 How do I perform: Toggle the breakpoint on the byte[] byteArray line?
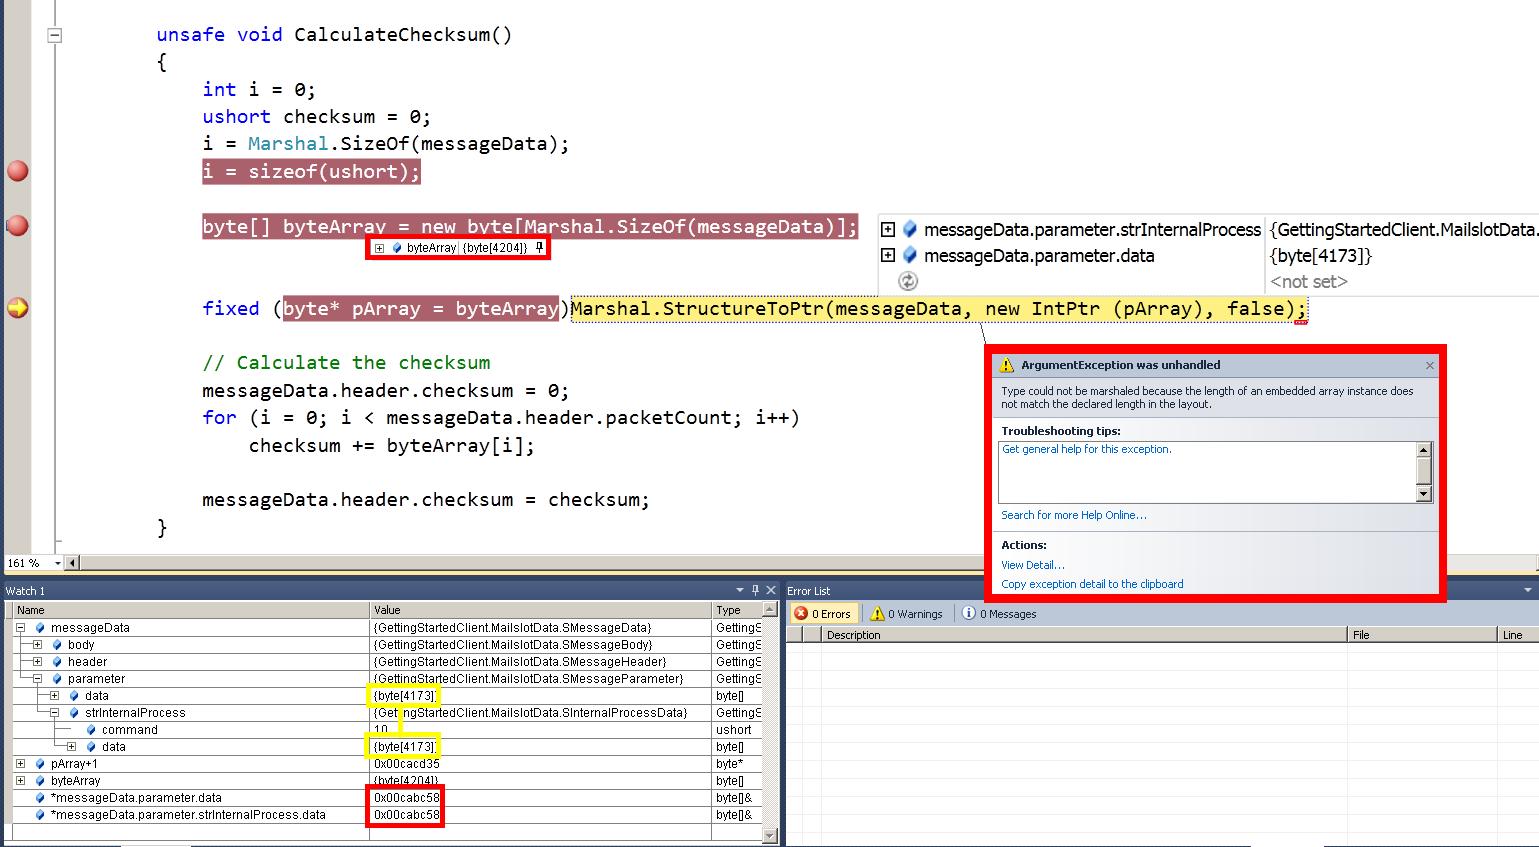17,226
